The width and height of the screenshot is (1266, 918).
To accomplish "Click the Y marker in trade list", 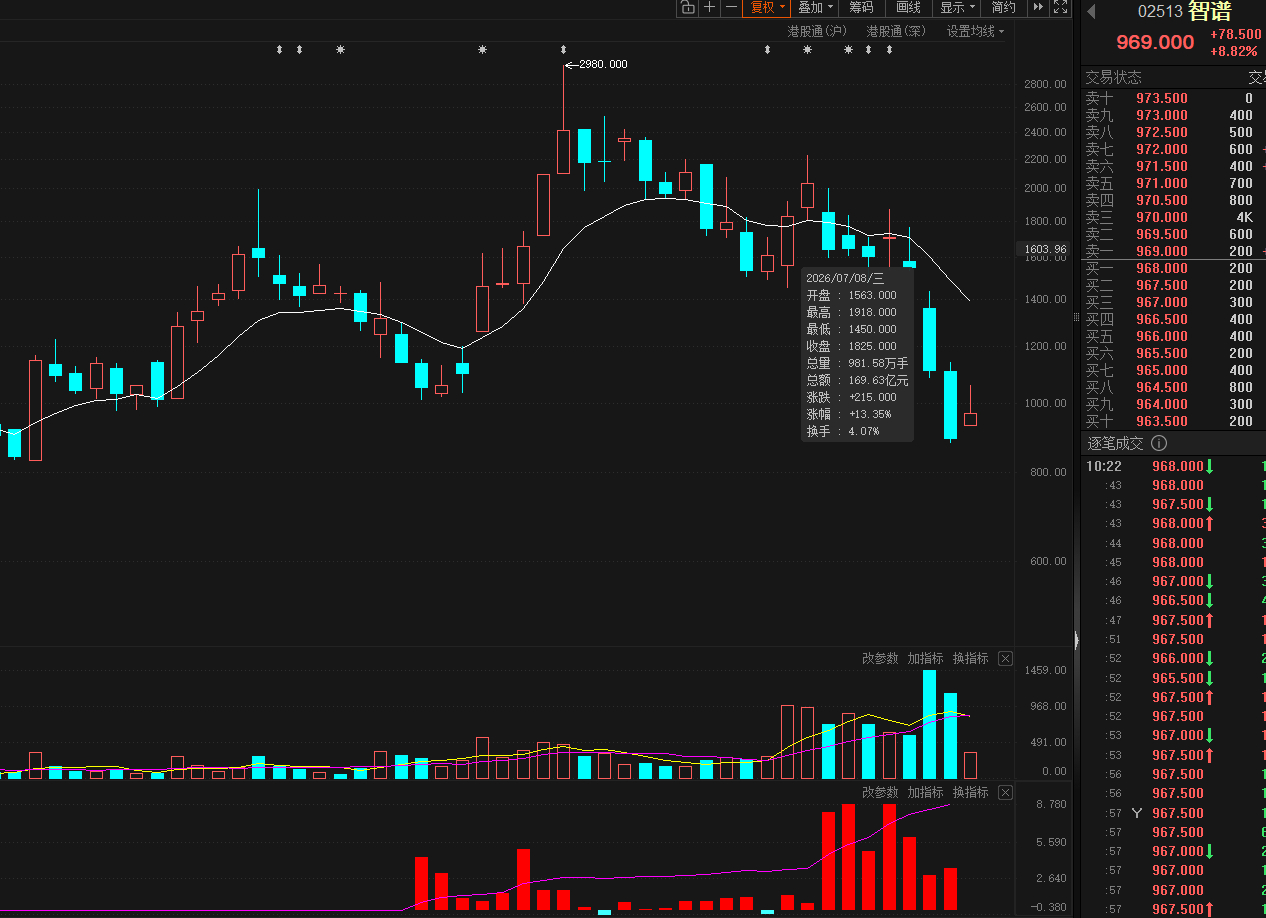I will tap(1136, 813).
